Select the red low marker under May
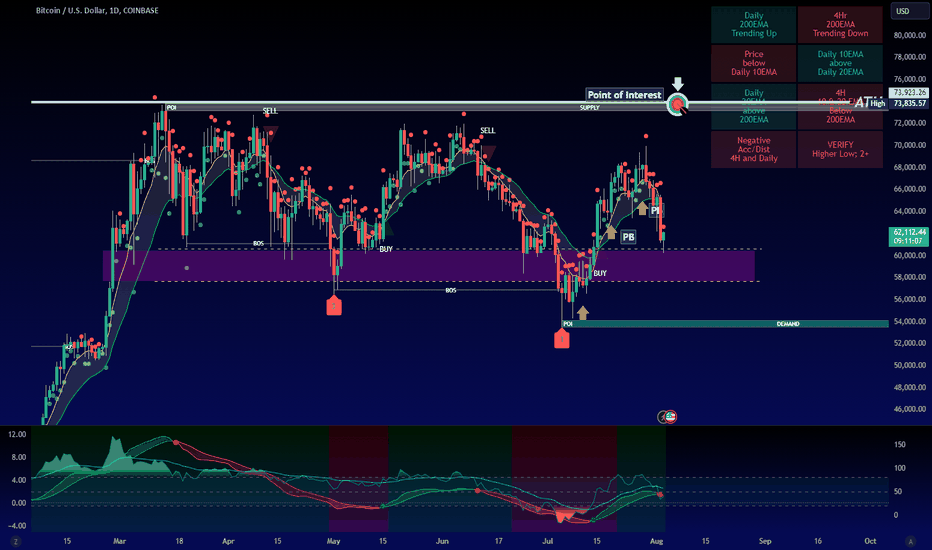 pyautogui.click(x=334, y=306)
